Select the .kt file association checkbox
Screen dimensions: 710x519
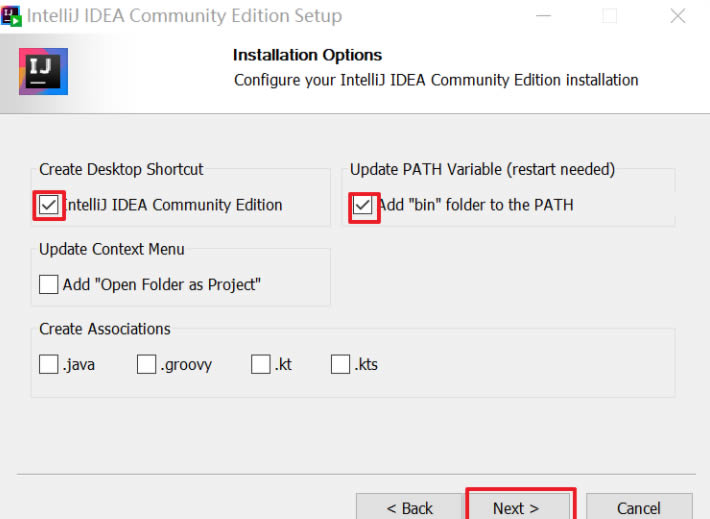click(261, 365)
